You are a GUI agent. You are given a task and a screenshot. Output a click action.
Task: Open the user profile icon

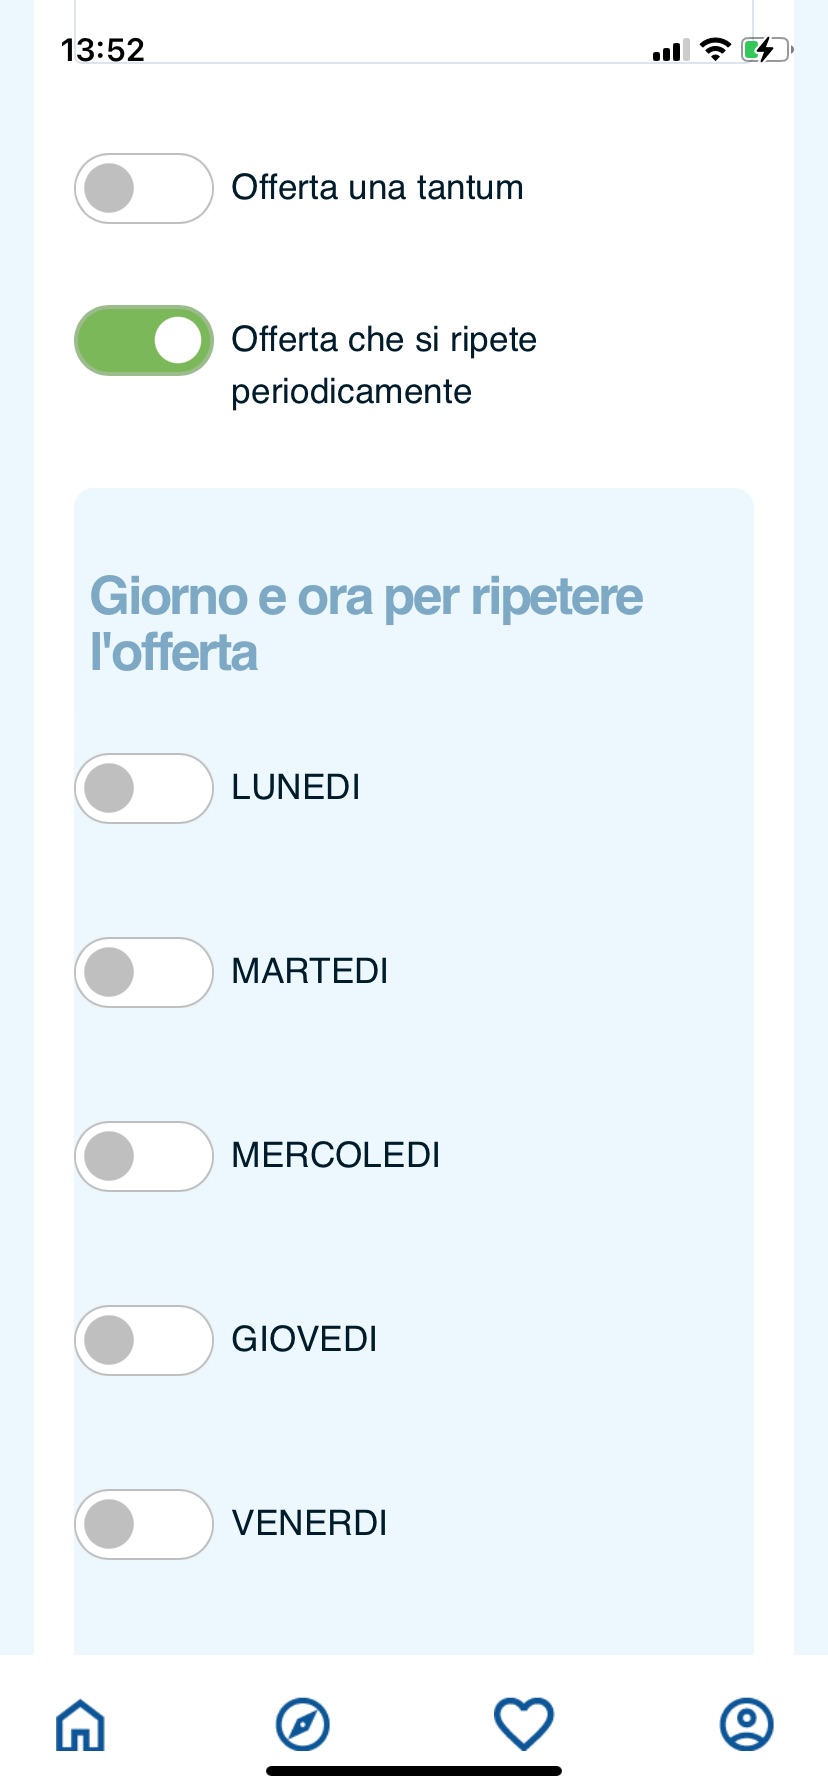coord(746,1725)
